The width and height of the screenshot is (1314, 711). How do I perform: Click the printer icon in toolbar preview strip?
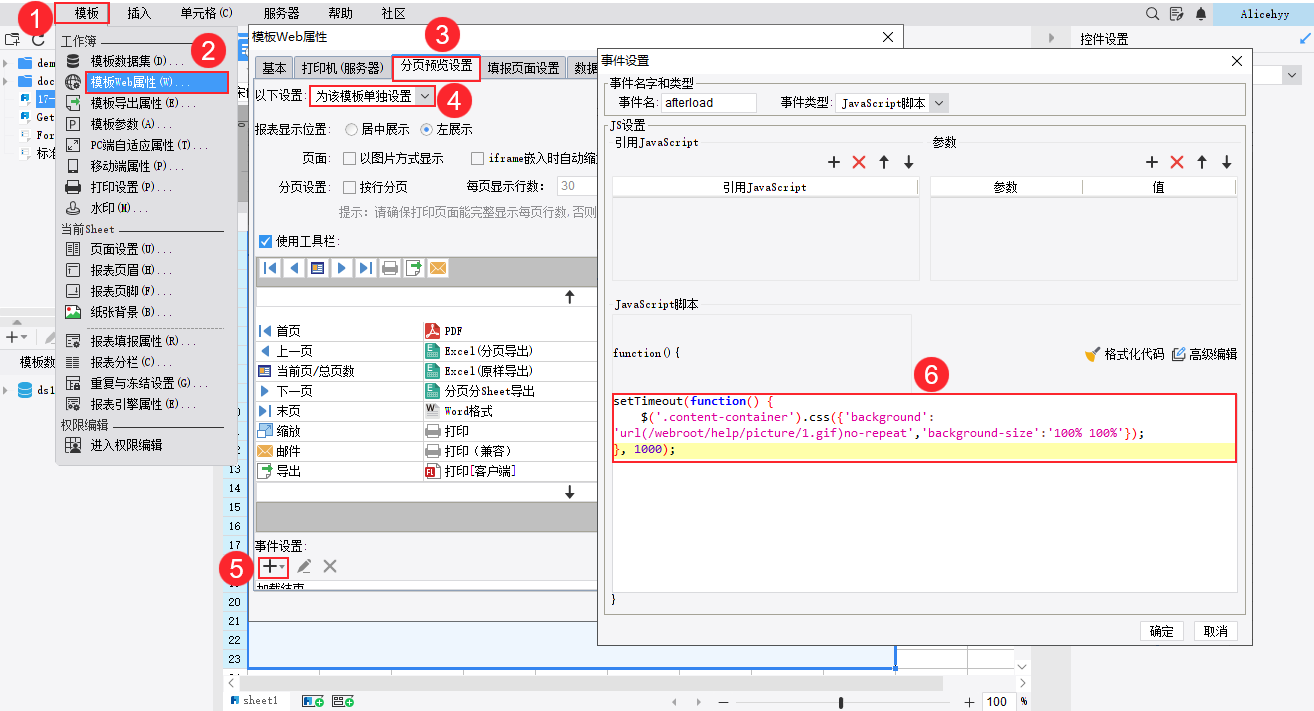(x=390, y=268)
